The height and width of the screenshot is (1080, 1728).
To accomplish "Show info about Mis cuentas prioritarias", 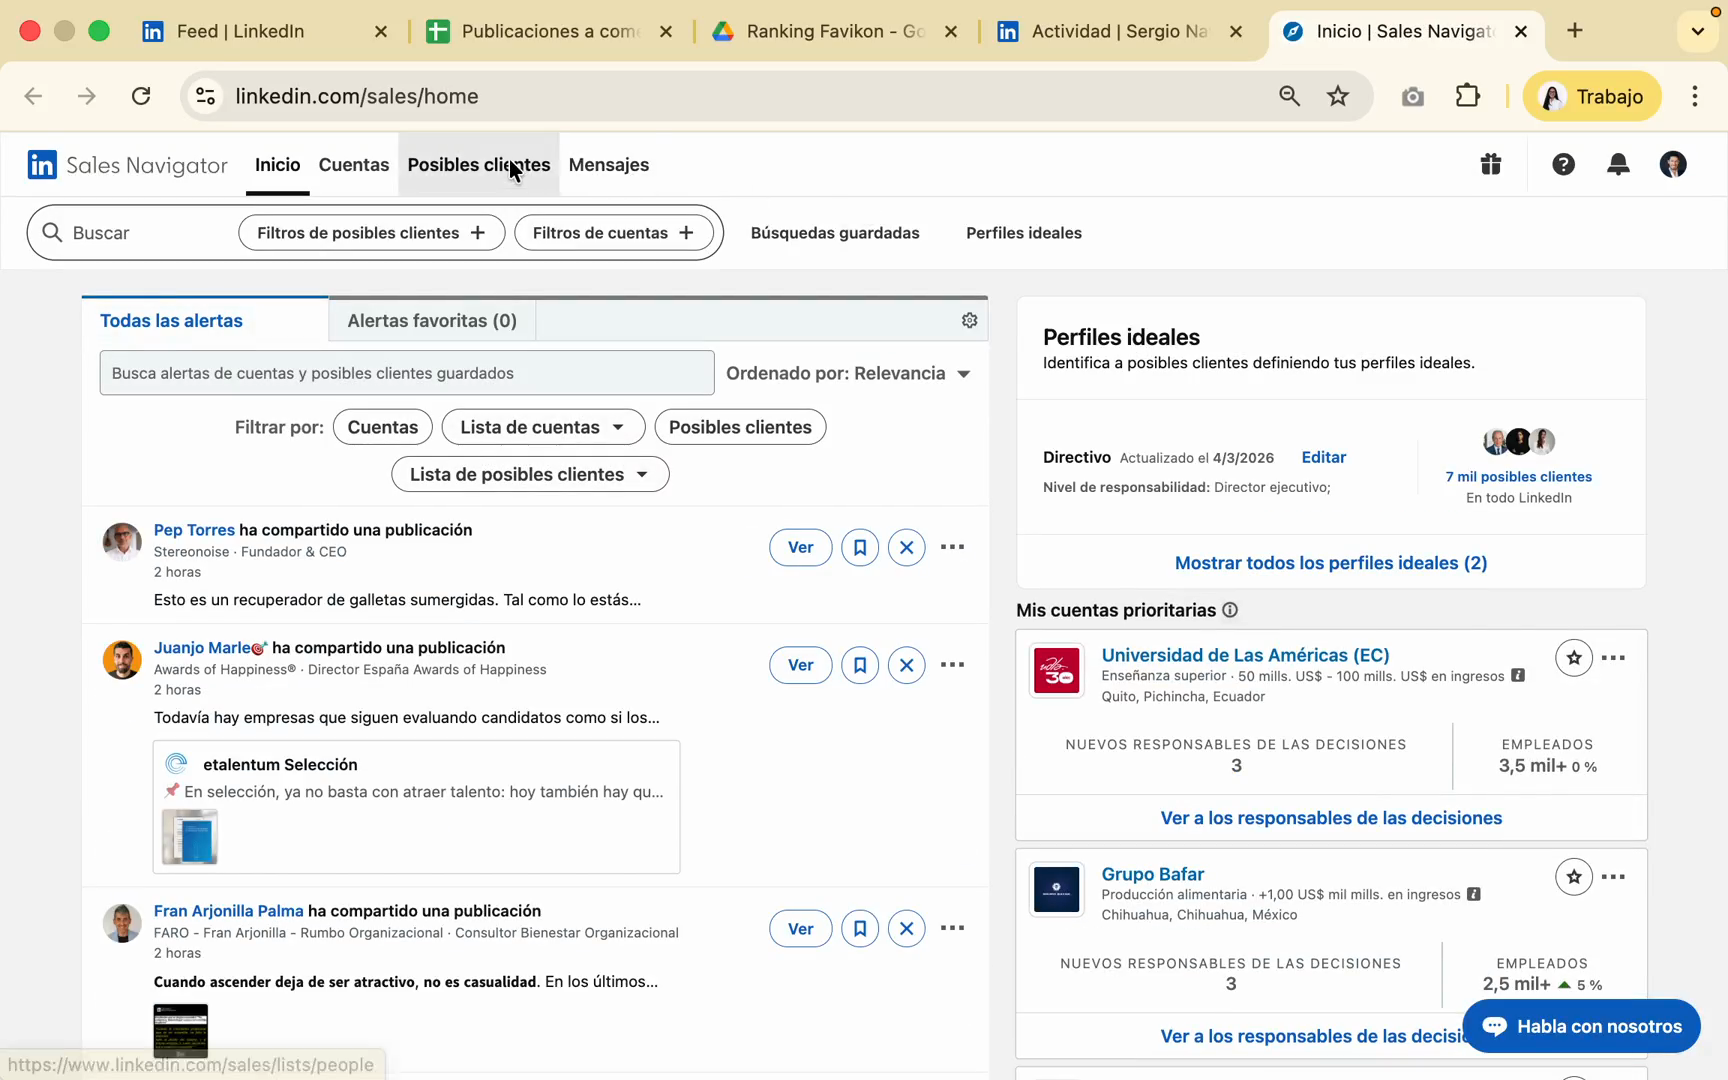I will point(1230,610).
